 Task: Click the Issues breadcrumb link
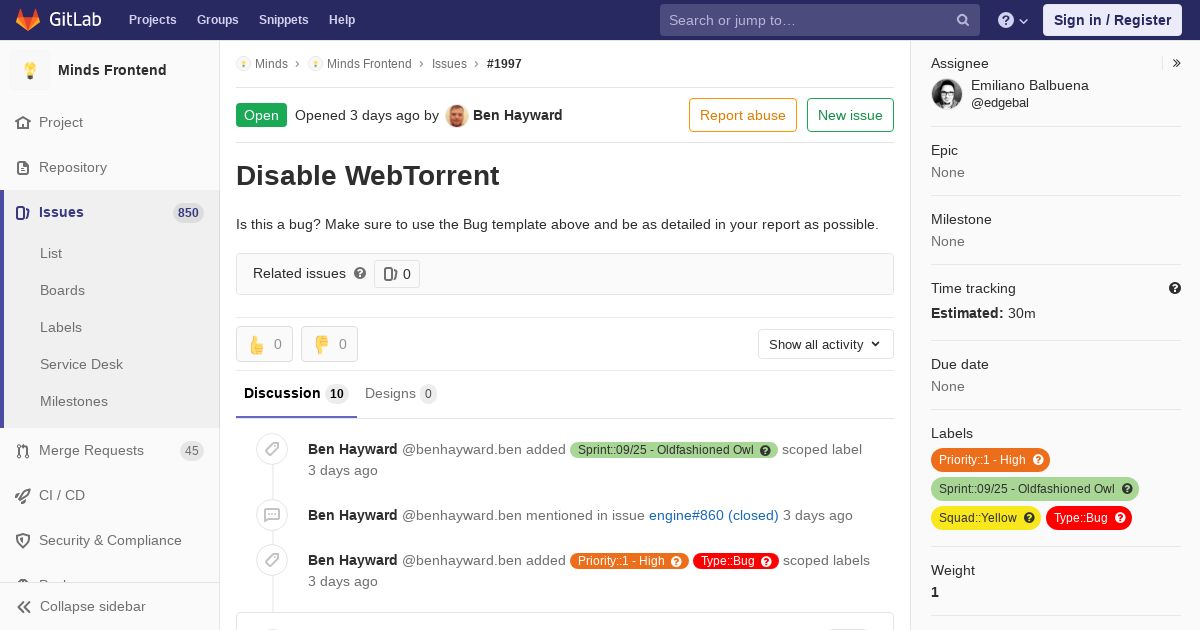[x=449, y=63]
